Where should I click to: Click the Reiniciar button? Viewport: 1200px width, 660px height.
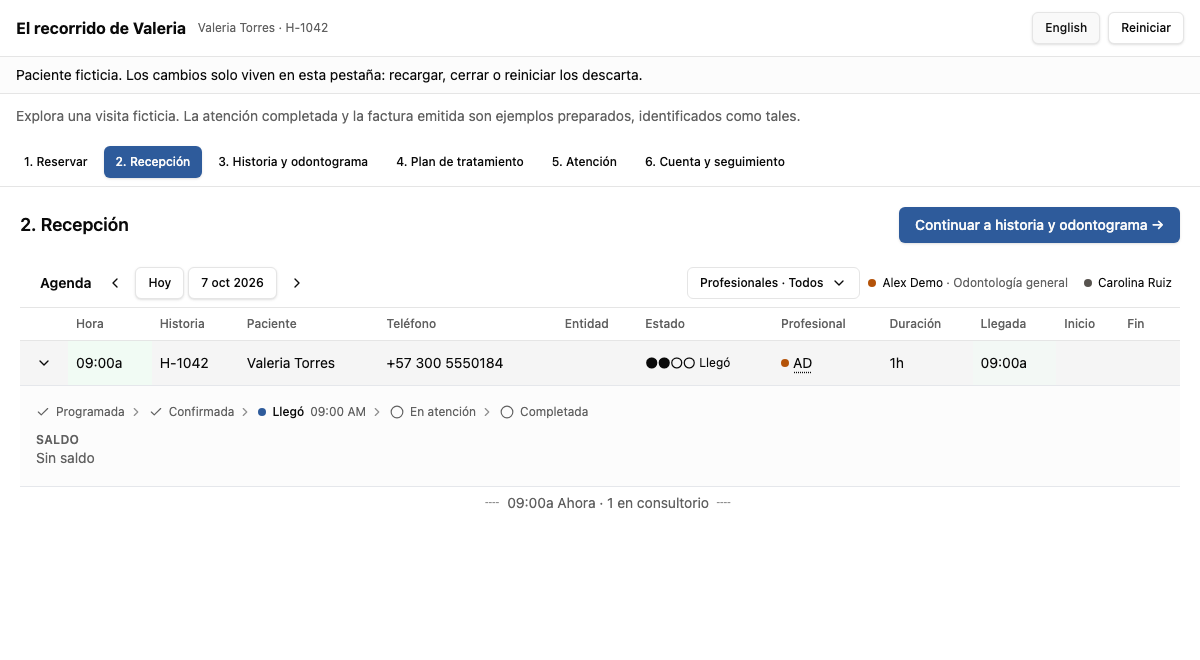click(1146, 28)
